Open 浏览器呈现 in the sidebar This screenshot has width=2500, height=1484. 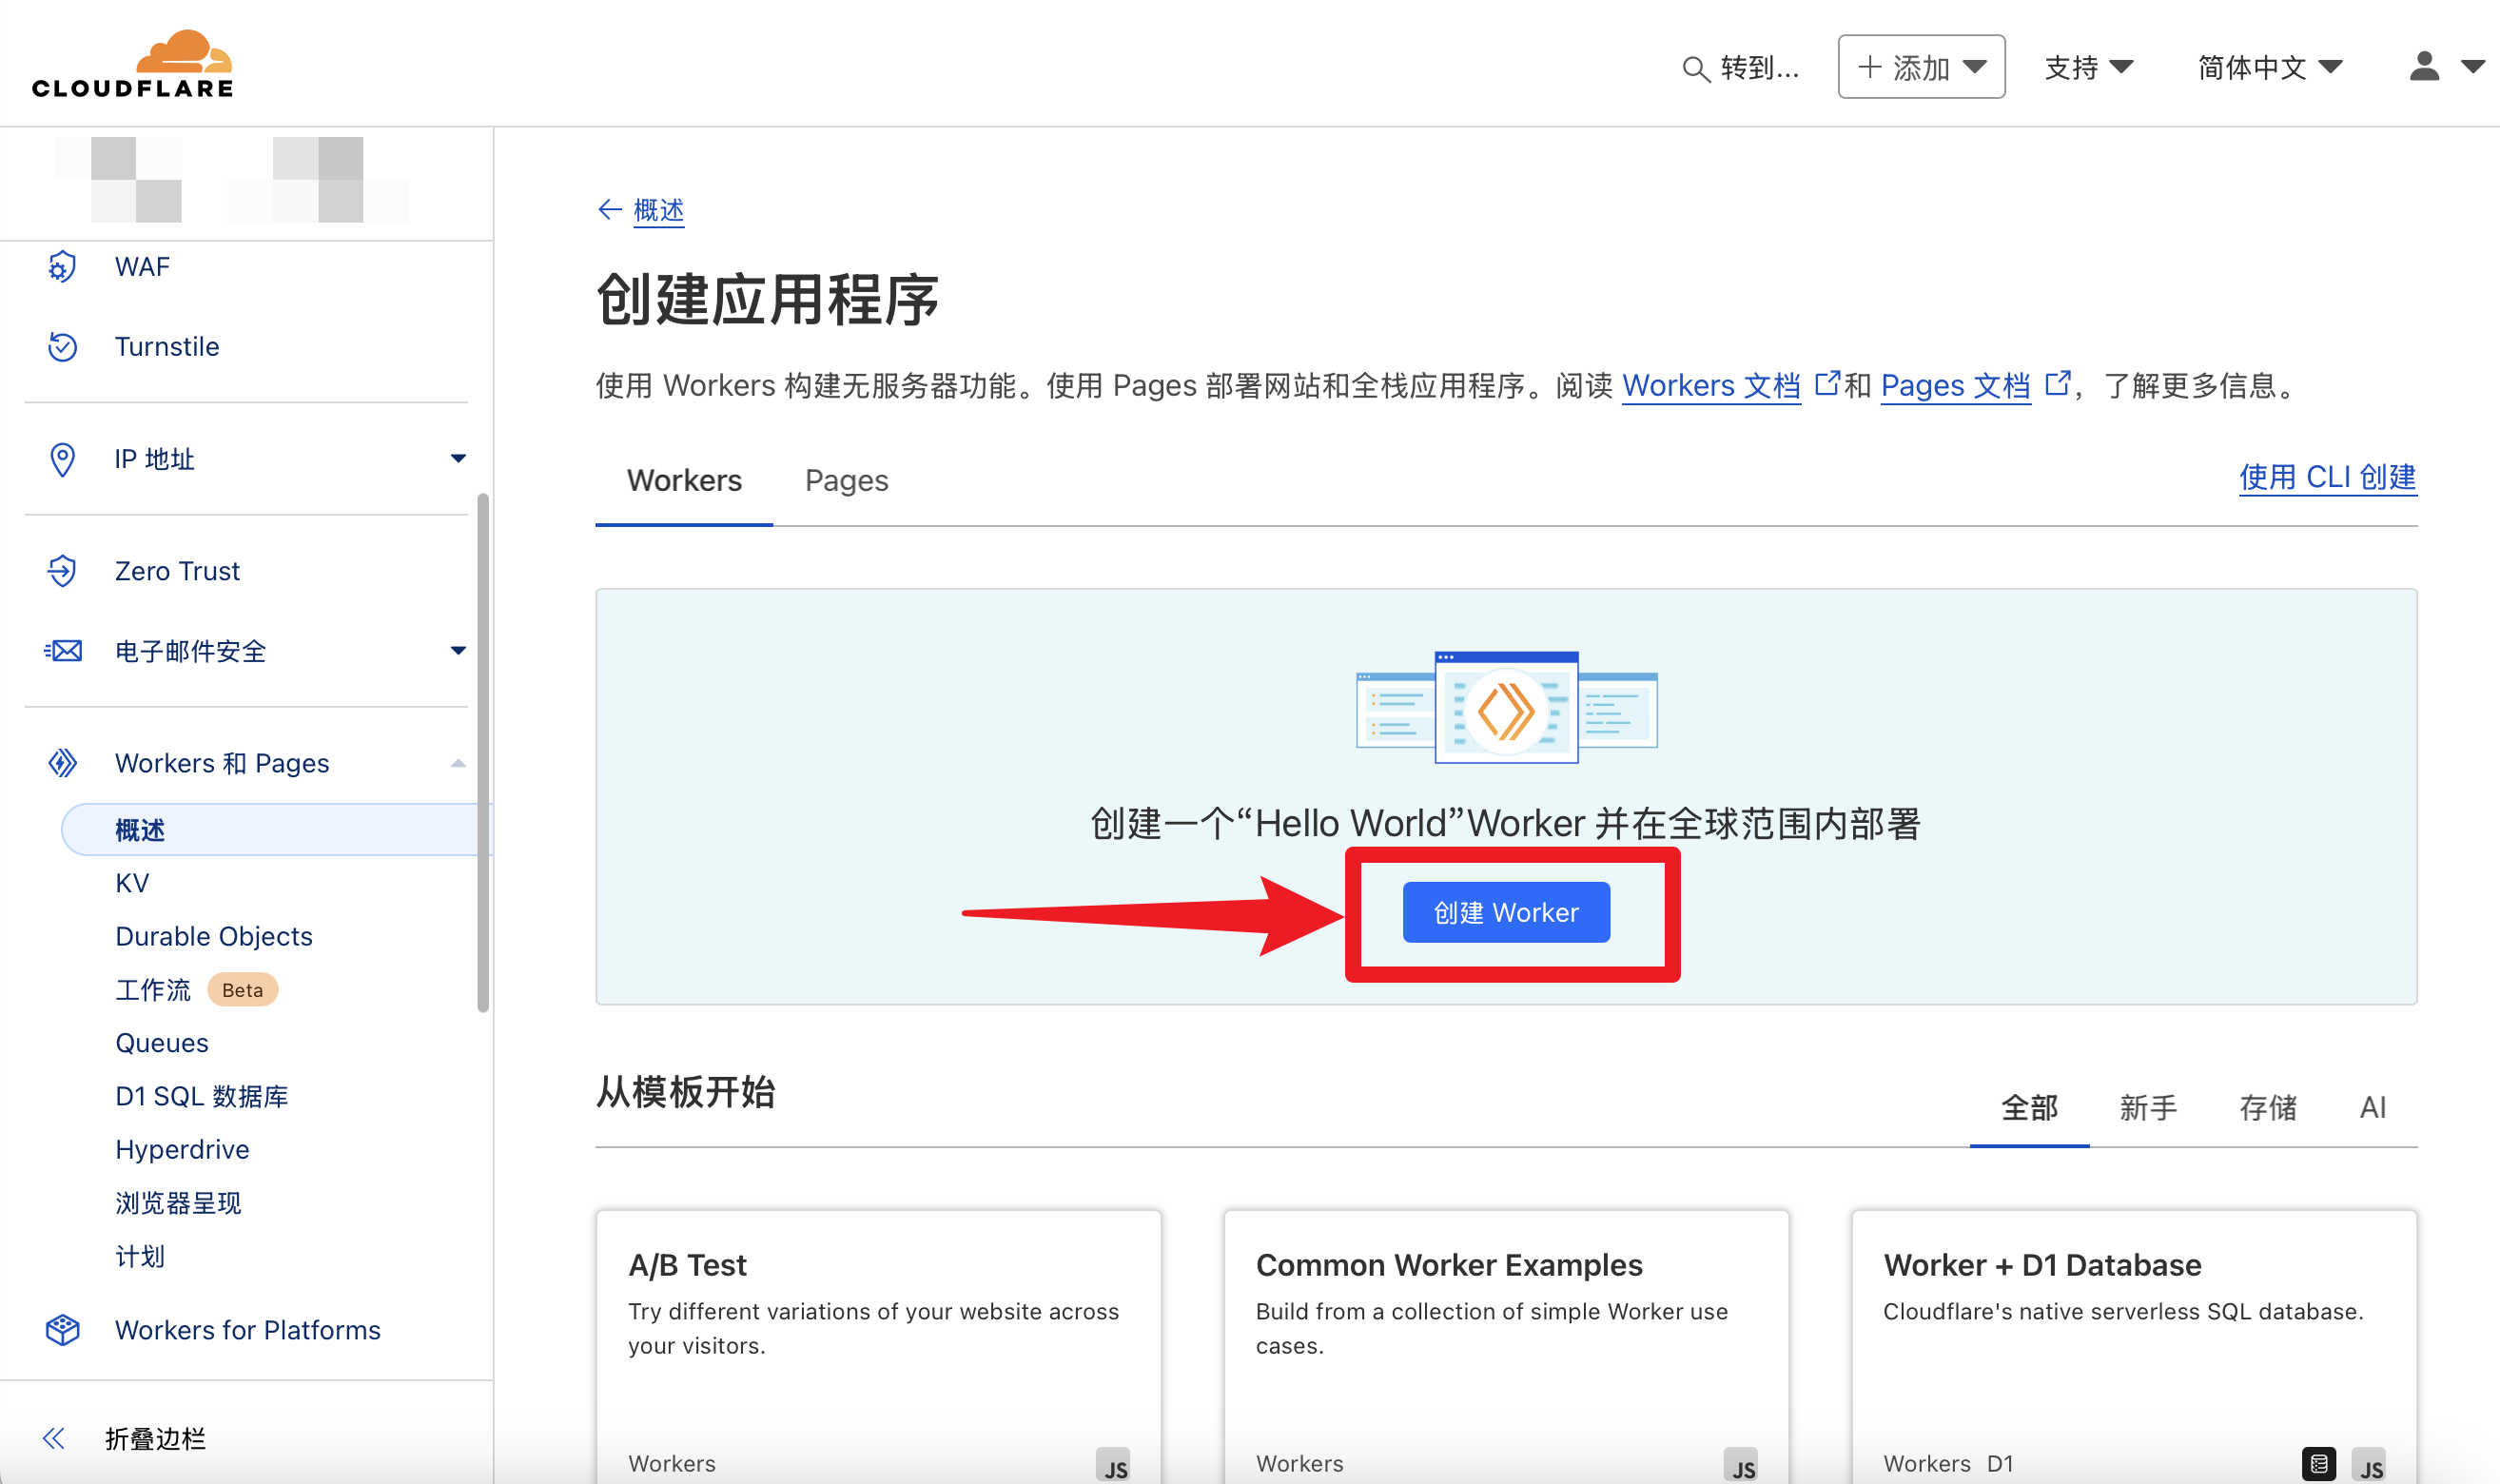tap(178, 1203)
